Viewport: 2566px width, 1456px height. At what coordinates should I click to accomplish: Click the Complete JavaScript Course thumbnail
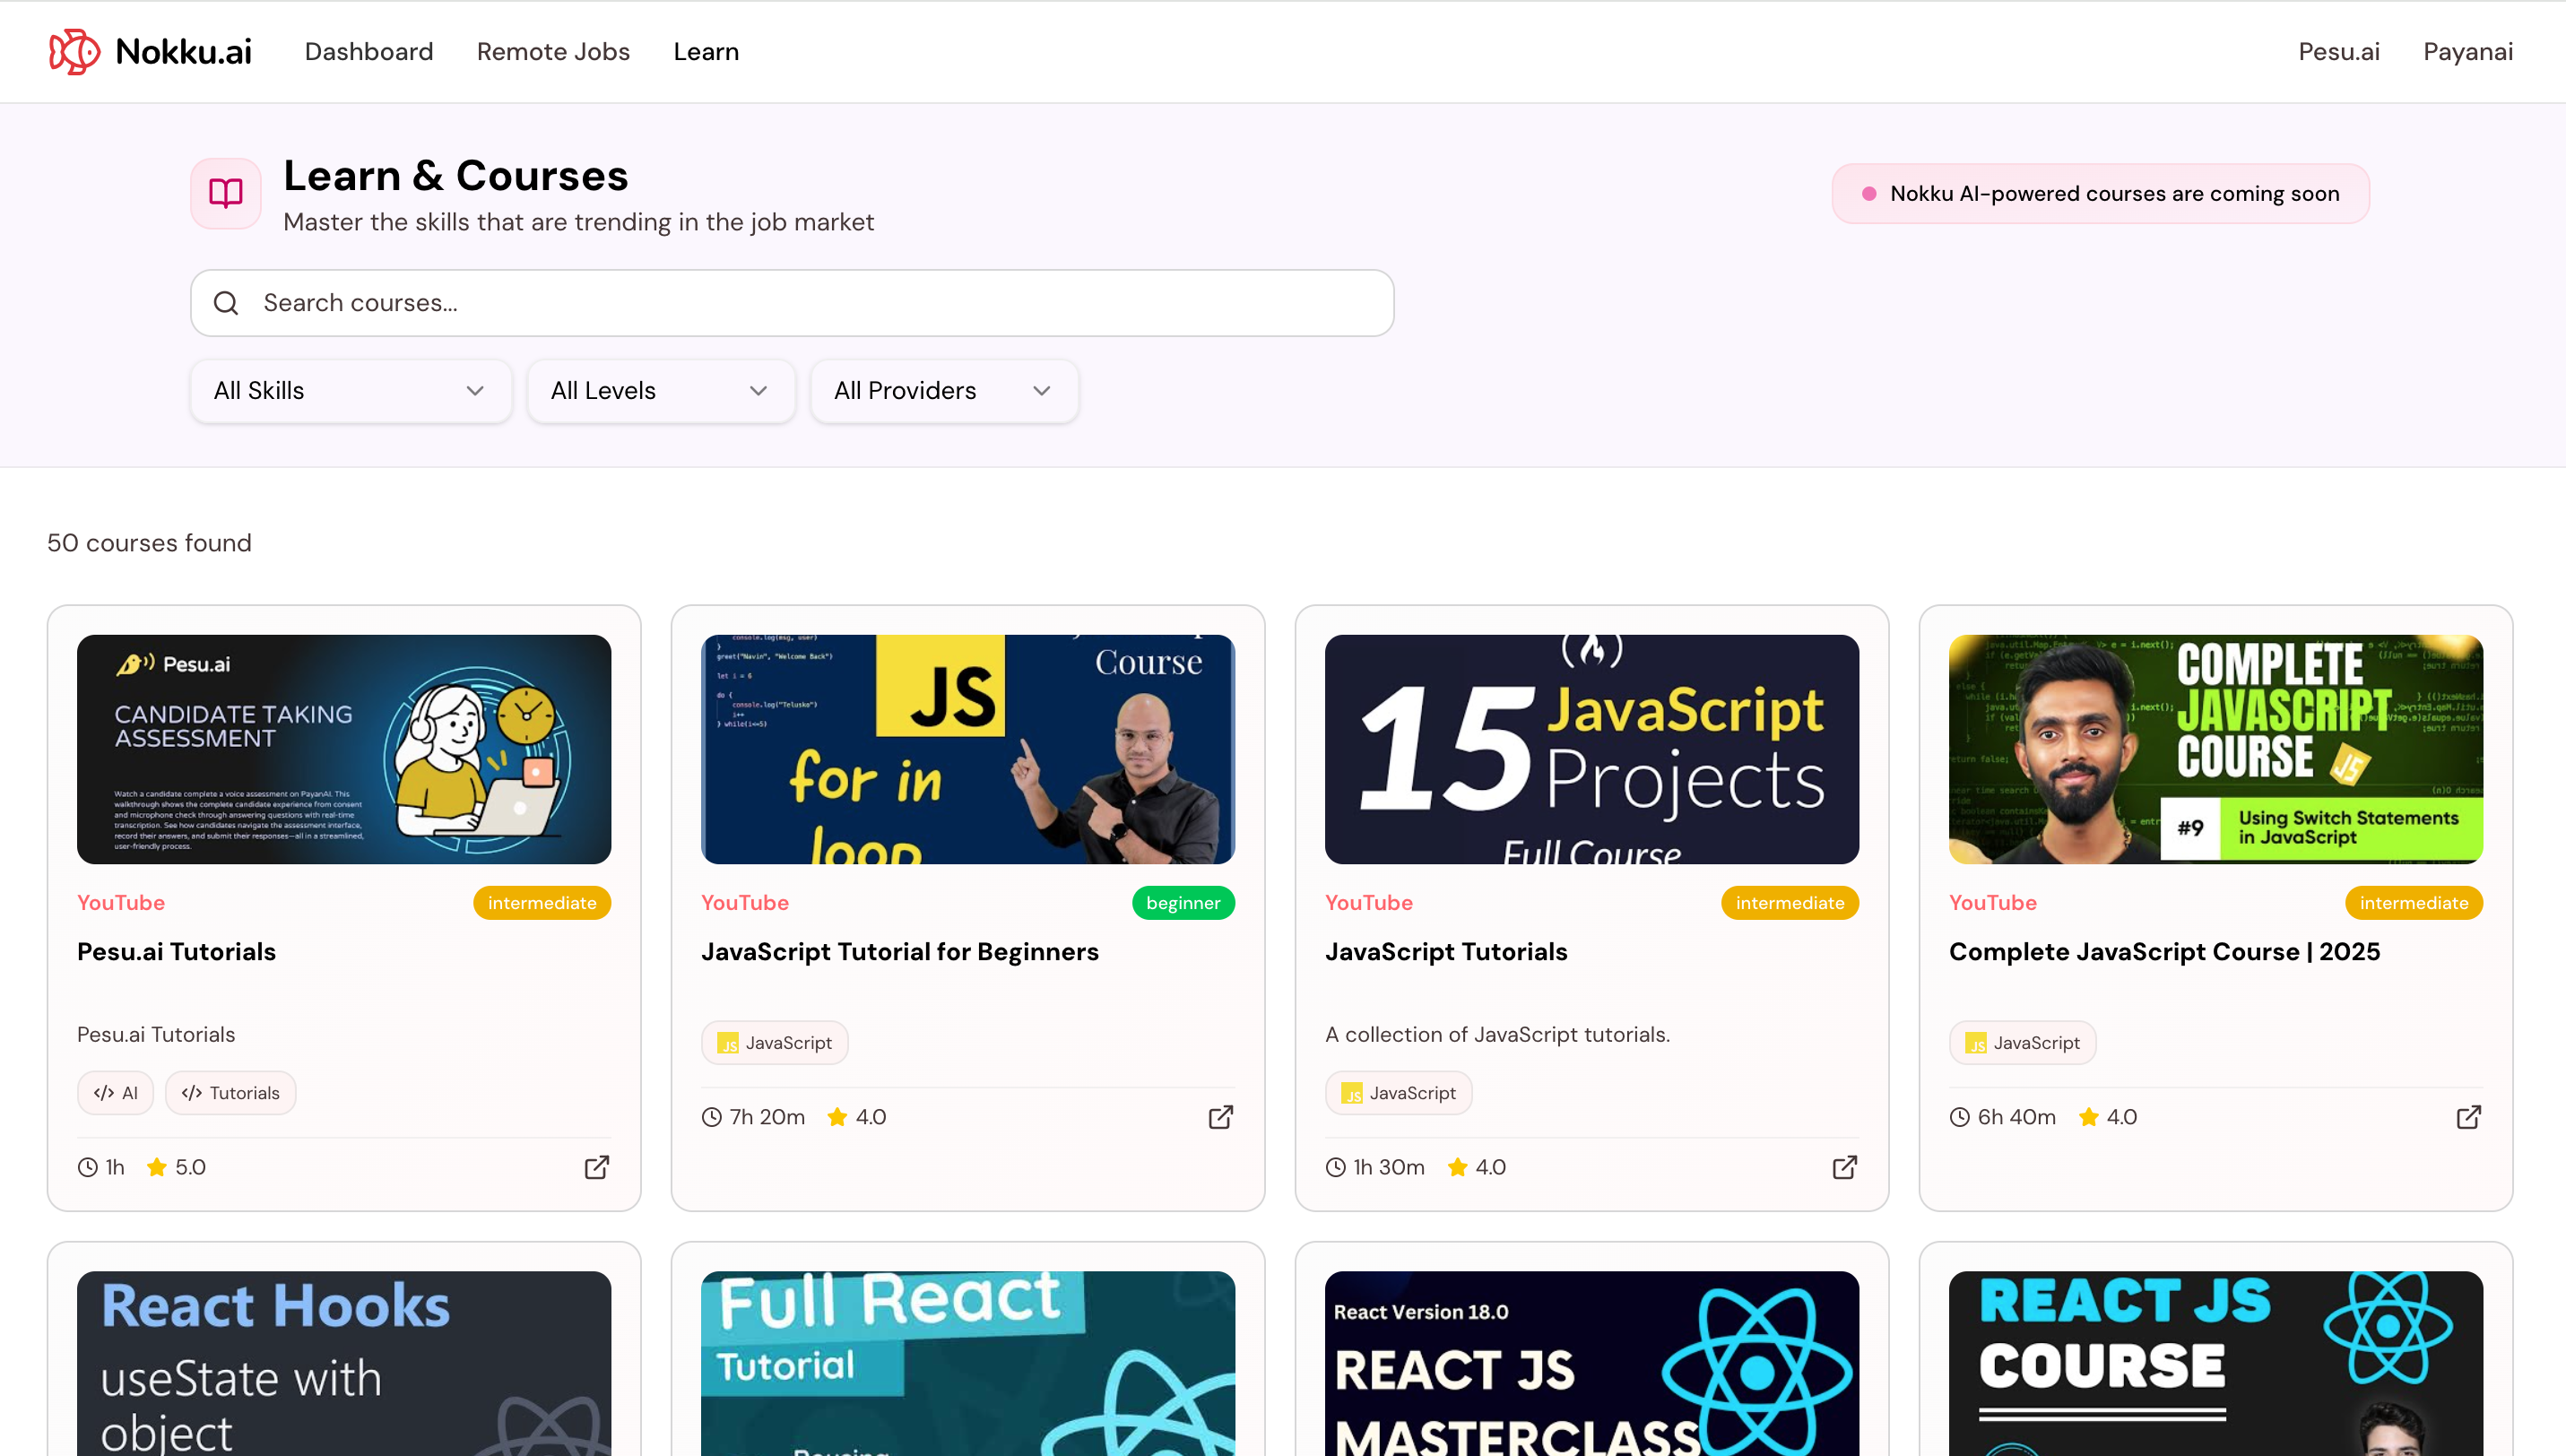(2216, 749)
